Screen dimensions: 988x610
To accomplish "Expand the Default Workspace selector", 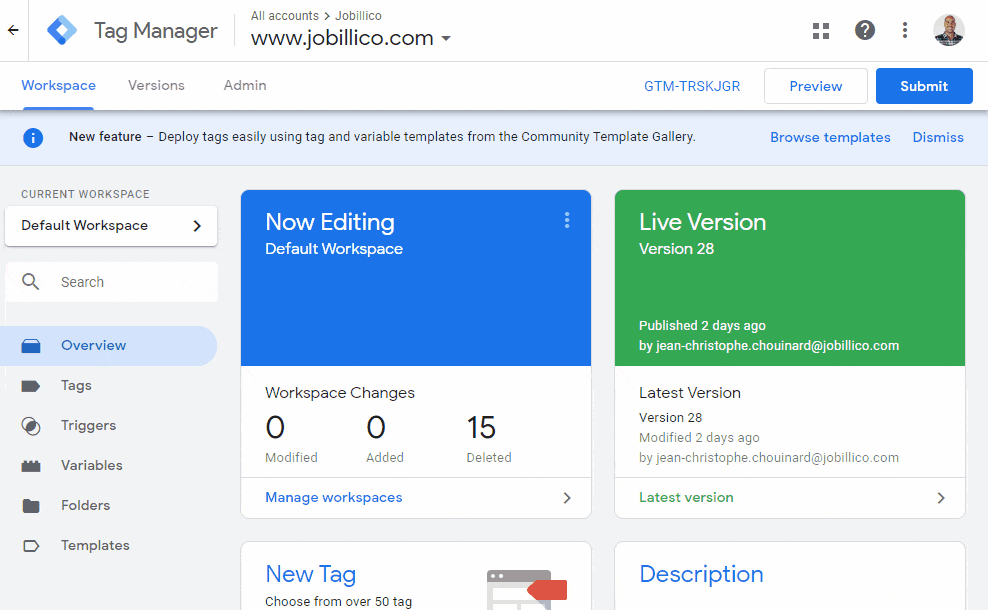I will pyautogui.click(x=111, y=226).
